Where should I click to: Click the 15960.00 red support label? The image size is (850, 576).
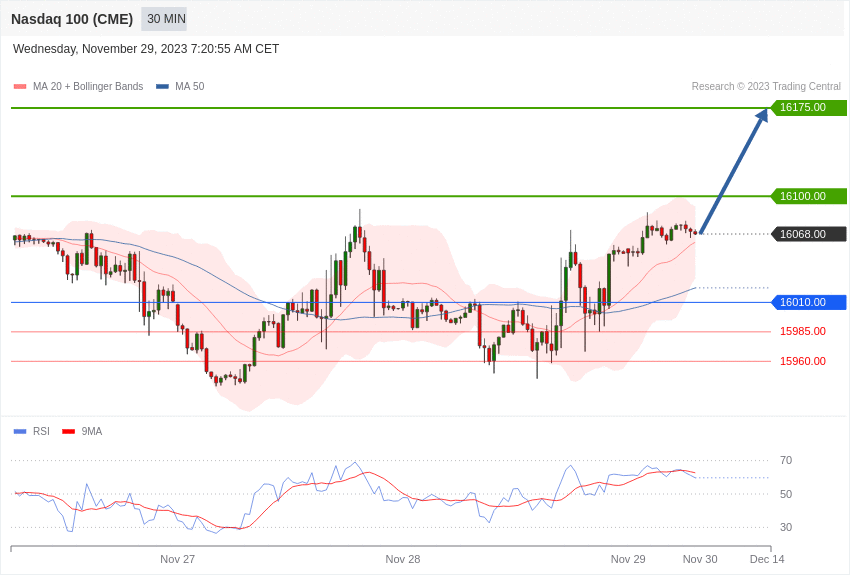803,361
